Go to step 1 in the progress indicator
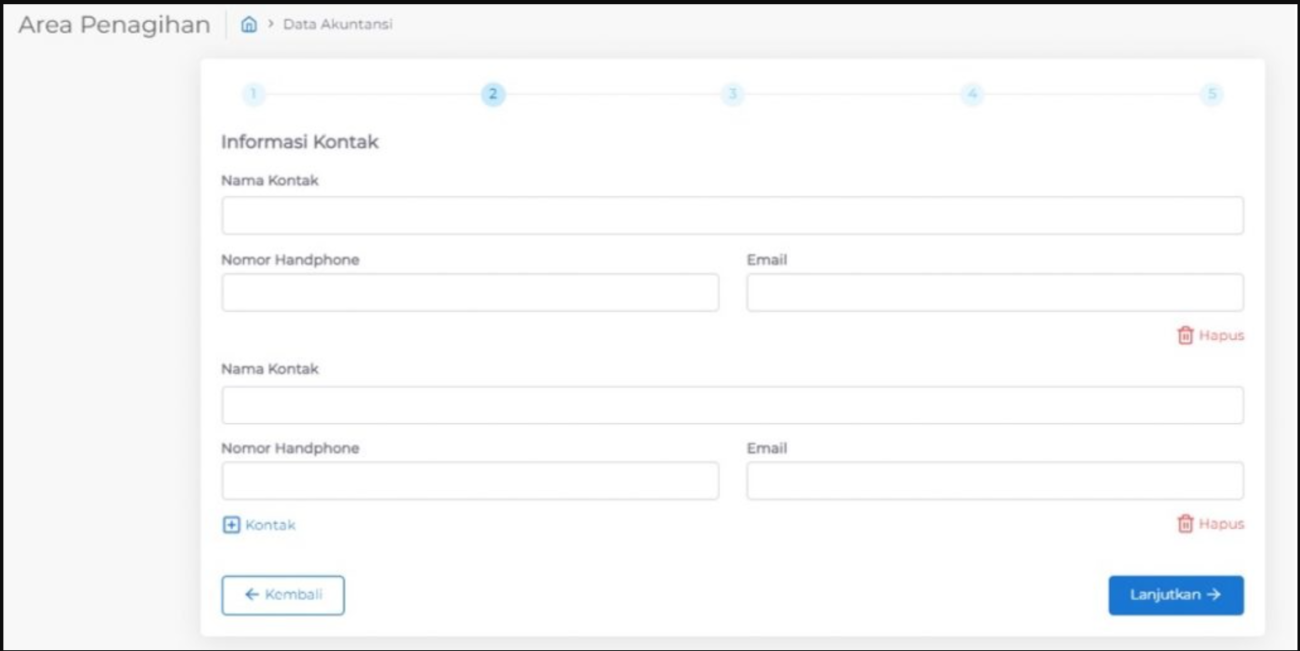This screenshot has width=1300, height=651. pos(253,94)
